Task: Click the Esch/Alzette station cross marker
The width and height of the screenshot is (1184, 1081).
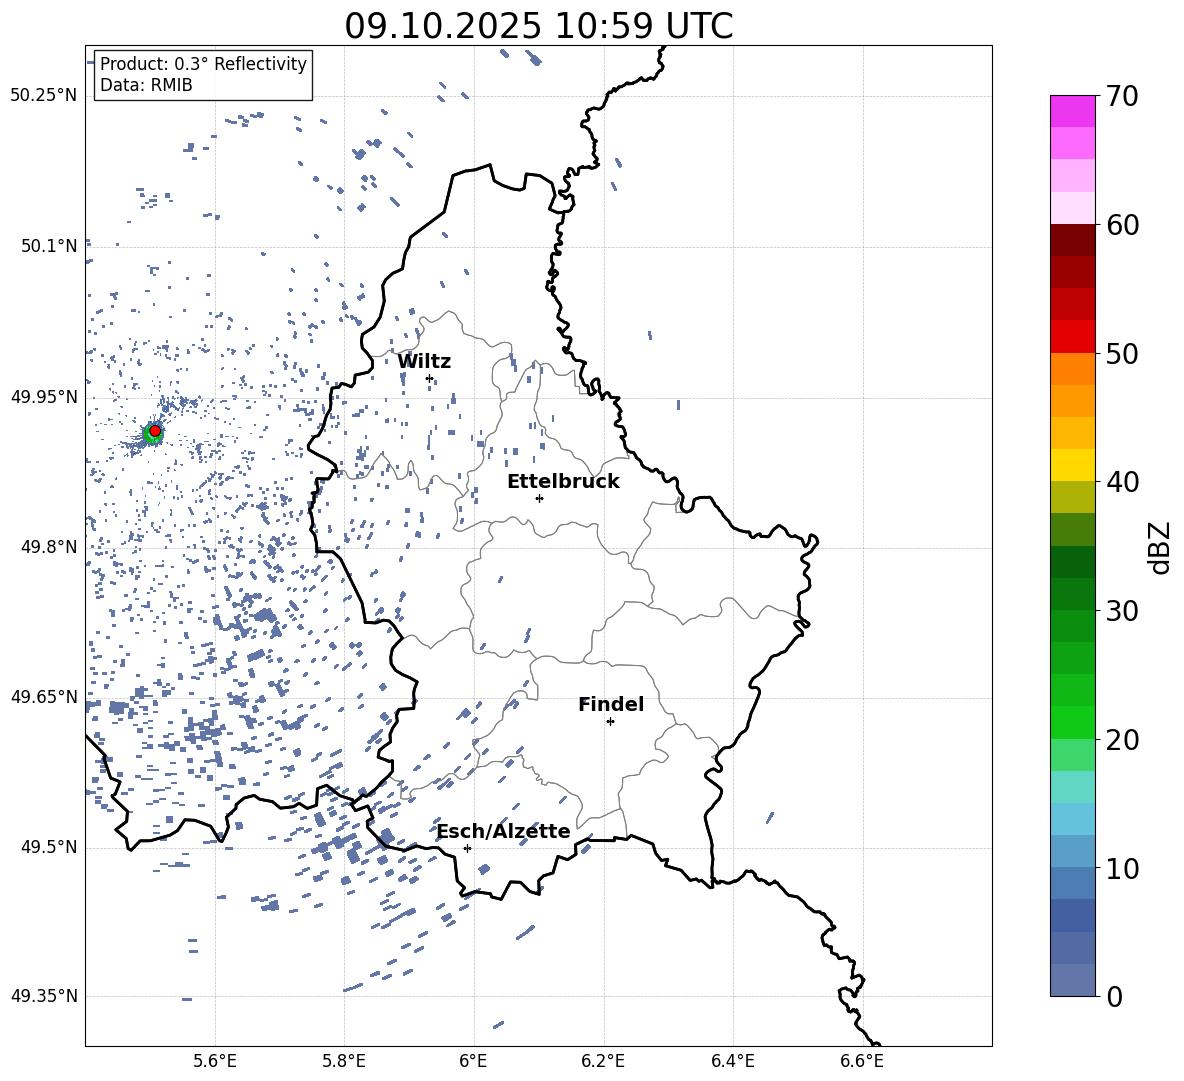Action: click(467, 848)
